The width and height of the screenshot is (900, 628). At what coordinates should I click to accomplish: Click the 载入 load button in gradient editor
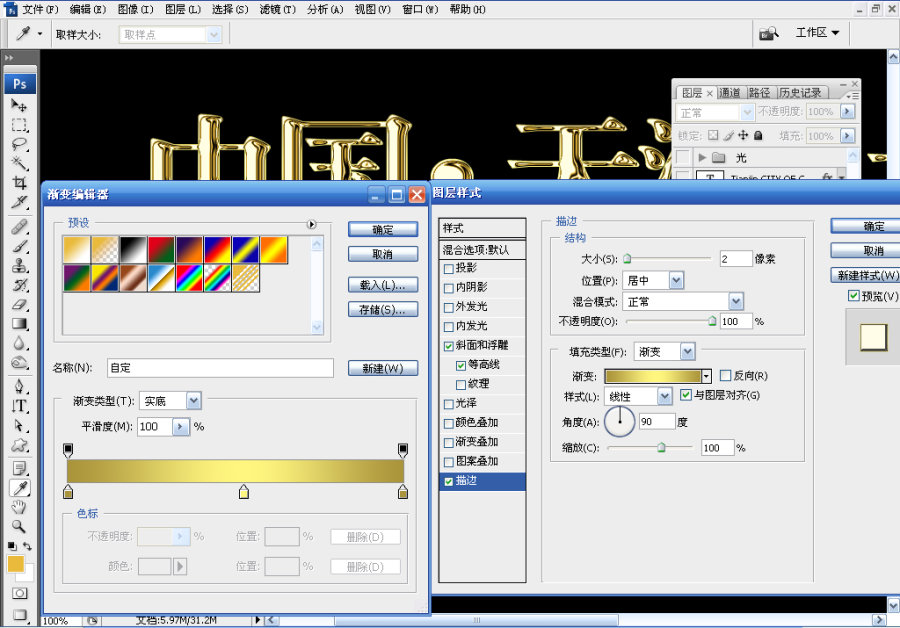[x=382, y=285]
